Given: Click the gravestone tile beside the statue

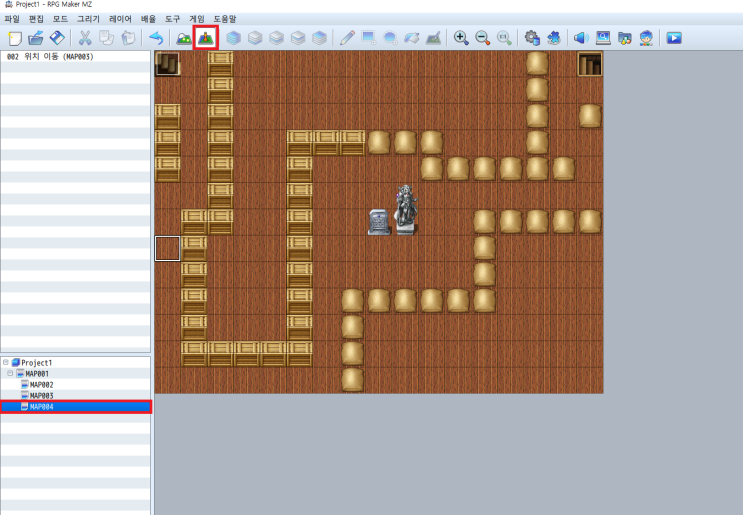Looking at the screenshot, I should [379, 222].
